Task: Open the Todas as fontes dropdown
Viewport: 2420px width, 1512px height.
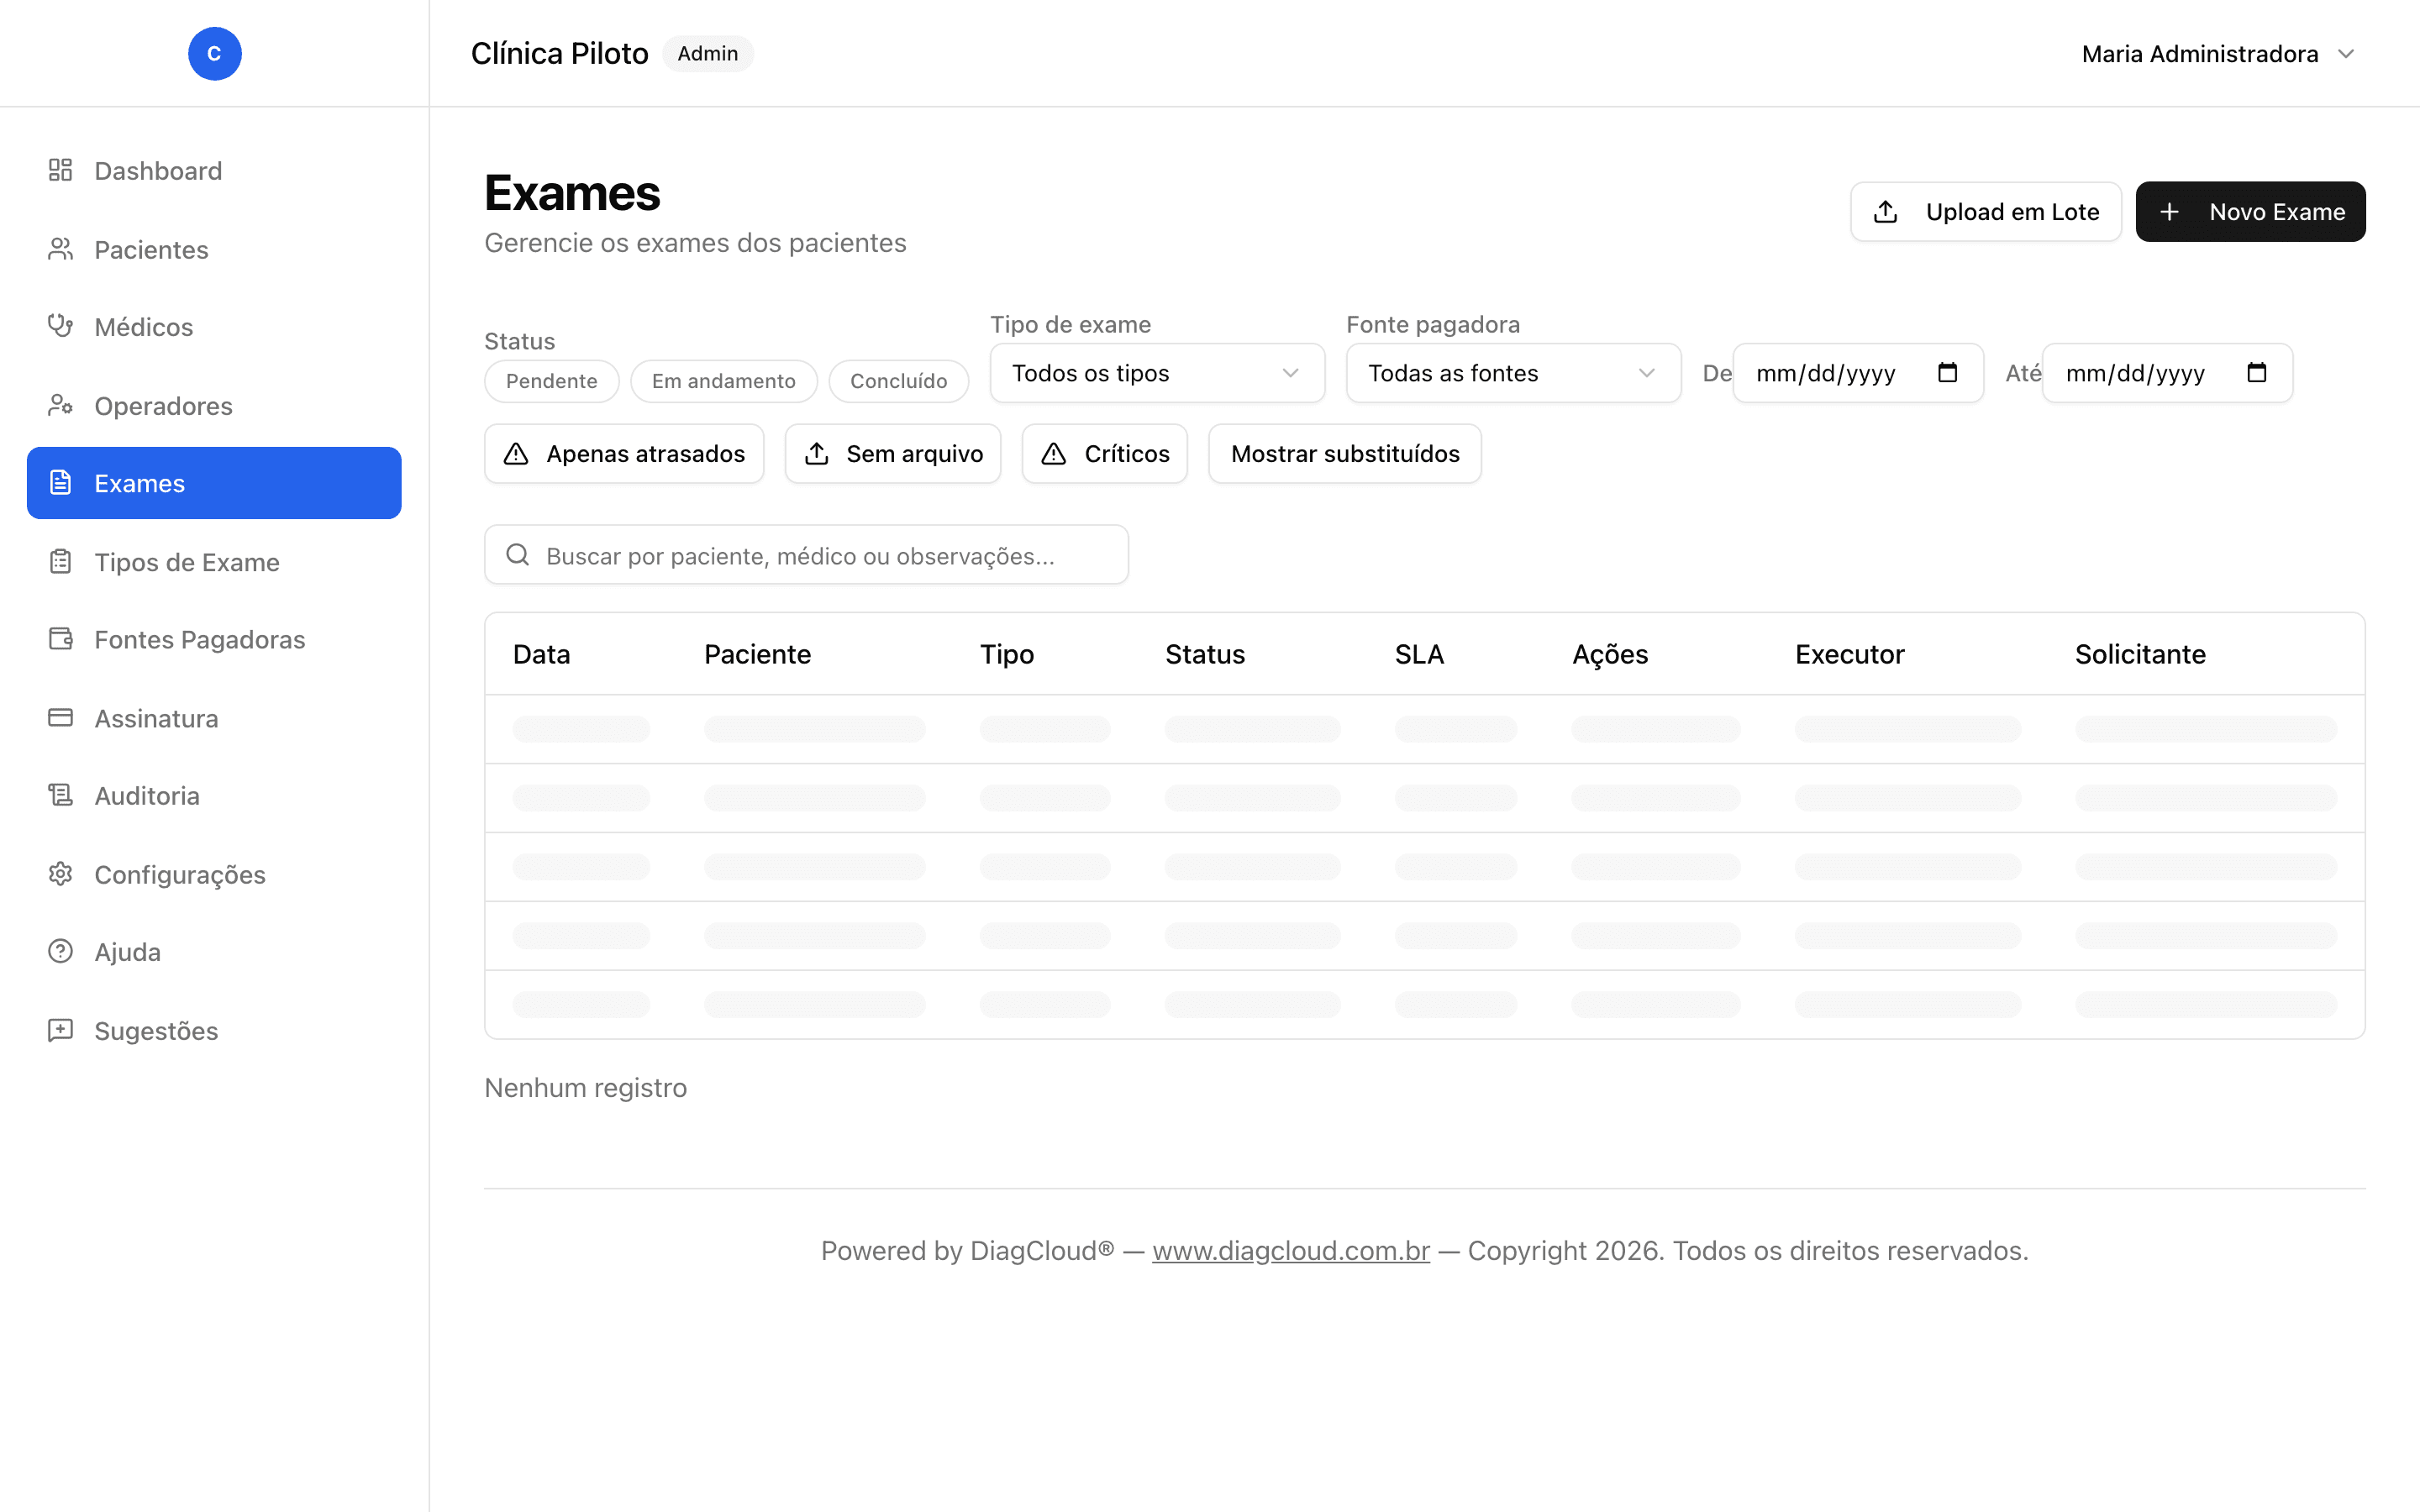Action: coord(1513,373)
